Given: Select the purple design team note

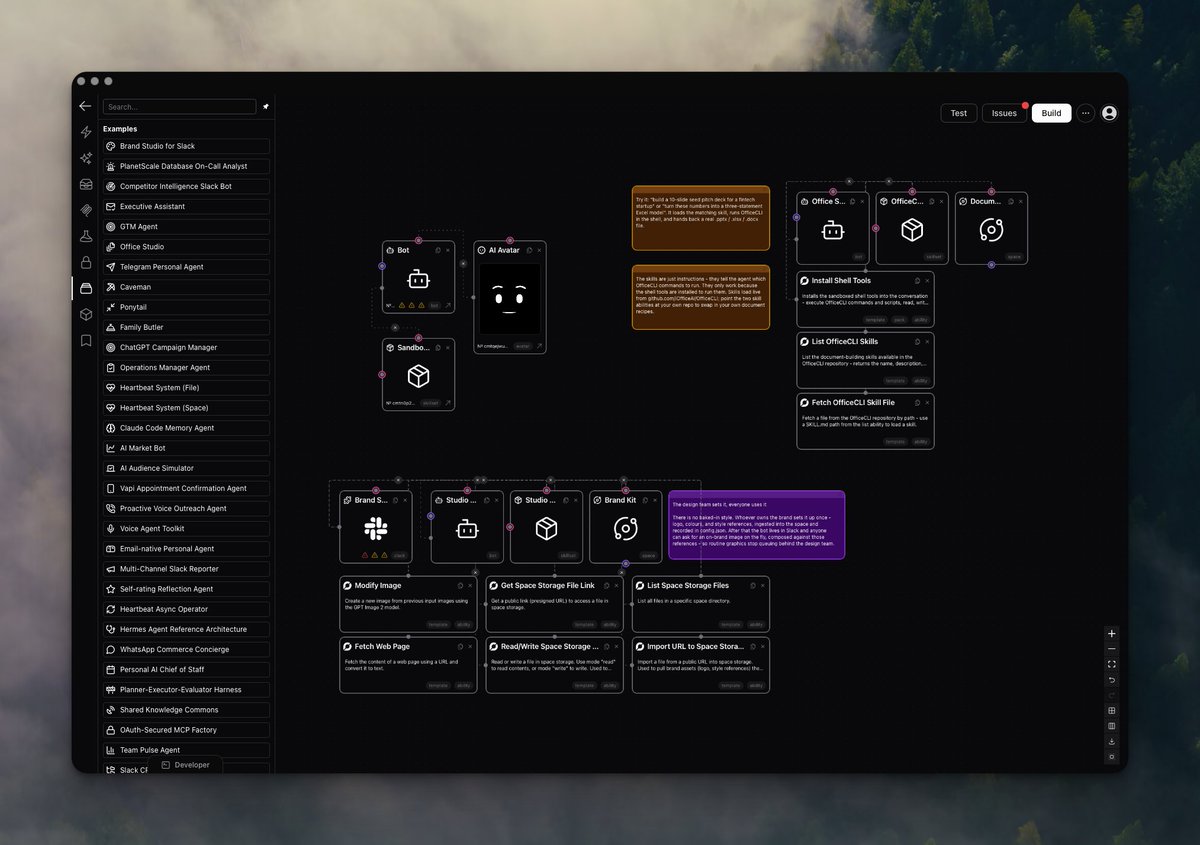Looking at the screenshot, I should pos(757,525).
